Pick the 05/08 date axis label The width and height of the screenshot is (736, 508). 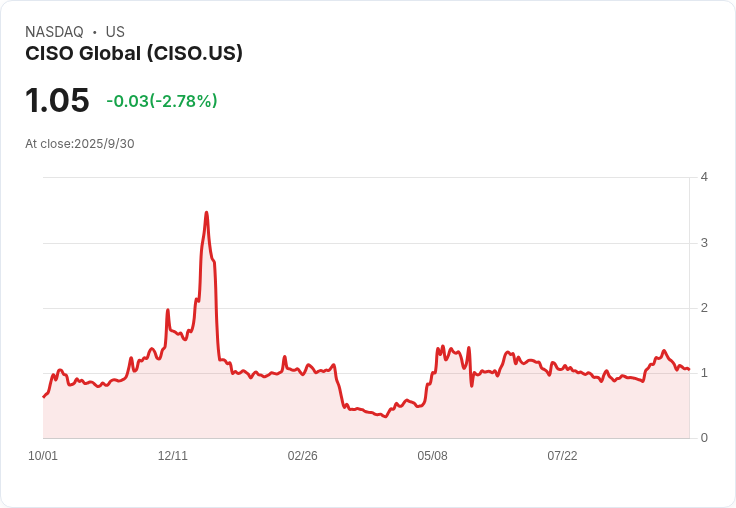click(x=432, y=456)
